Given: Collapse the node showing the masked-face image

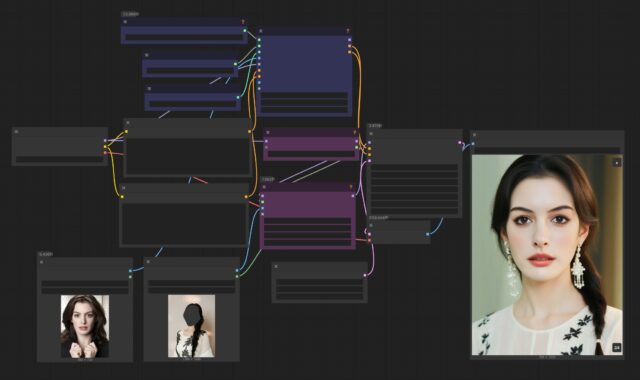Looking at the screenshot, I should (148, 262).
